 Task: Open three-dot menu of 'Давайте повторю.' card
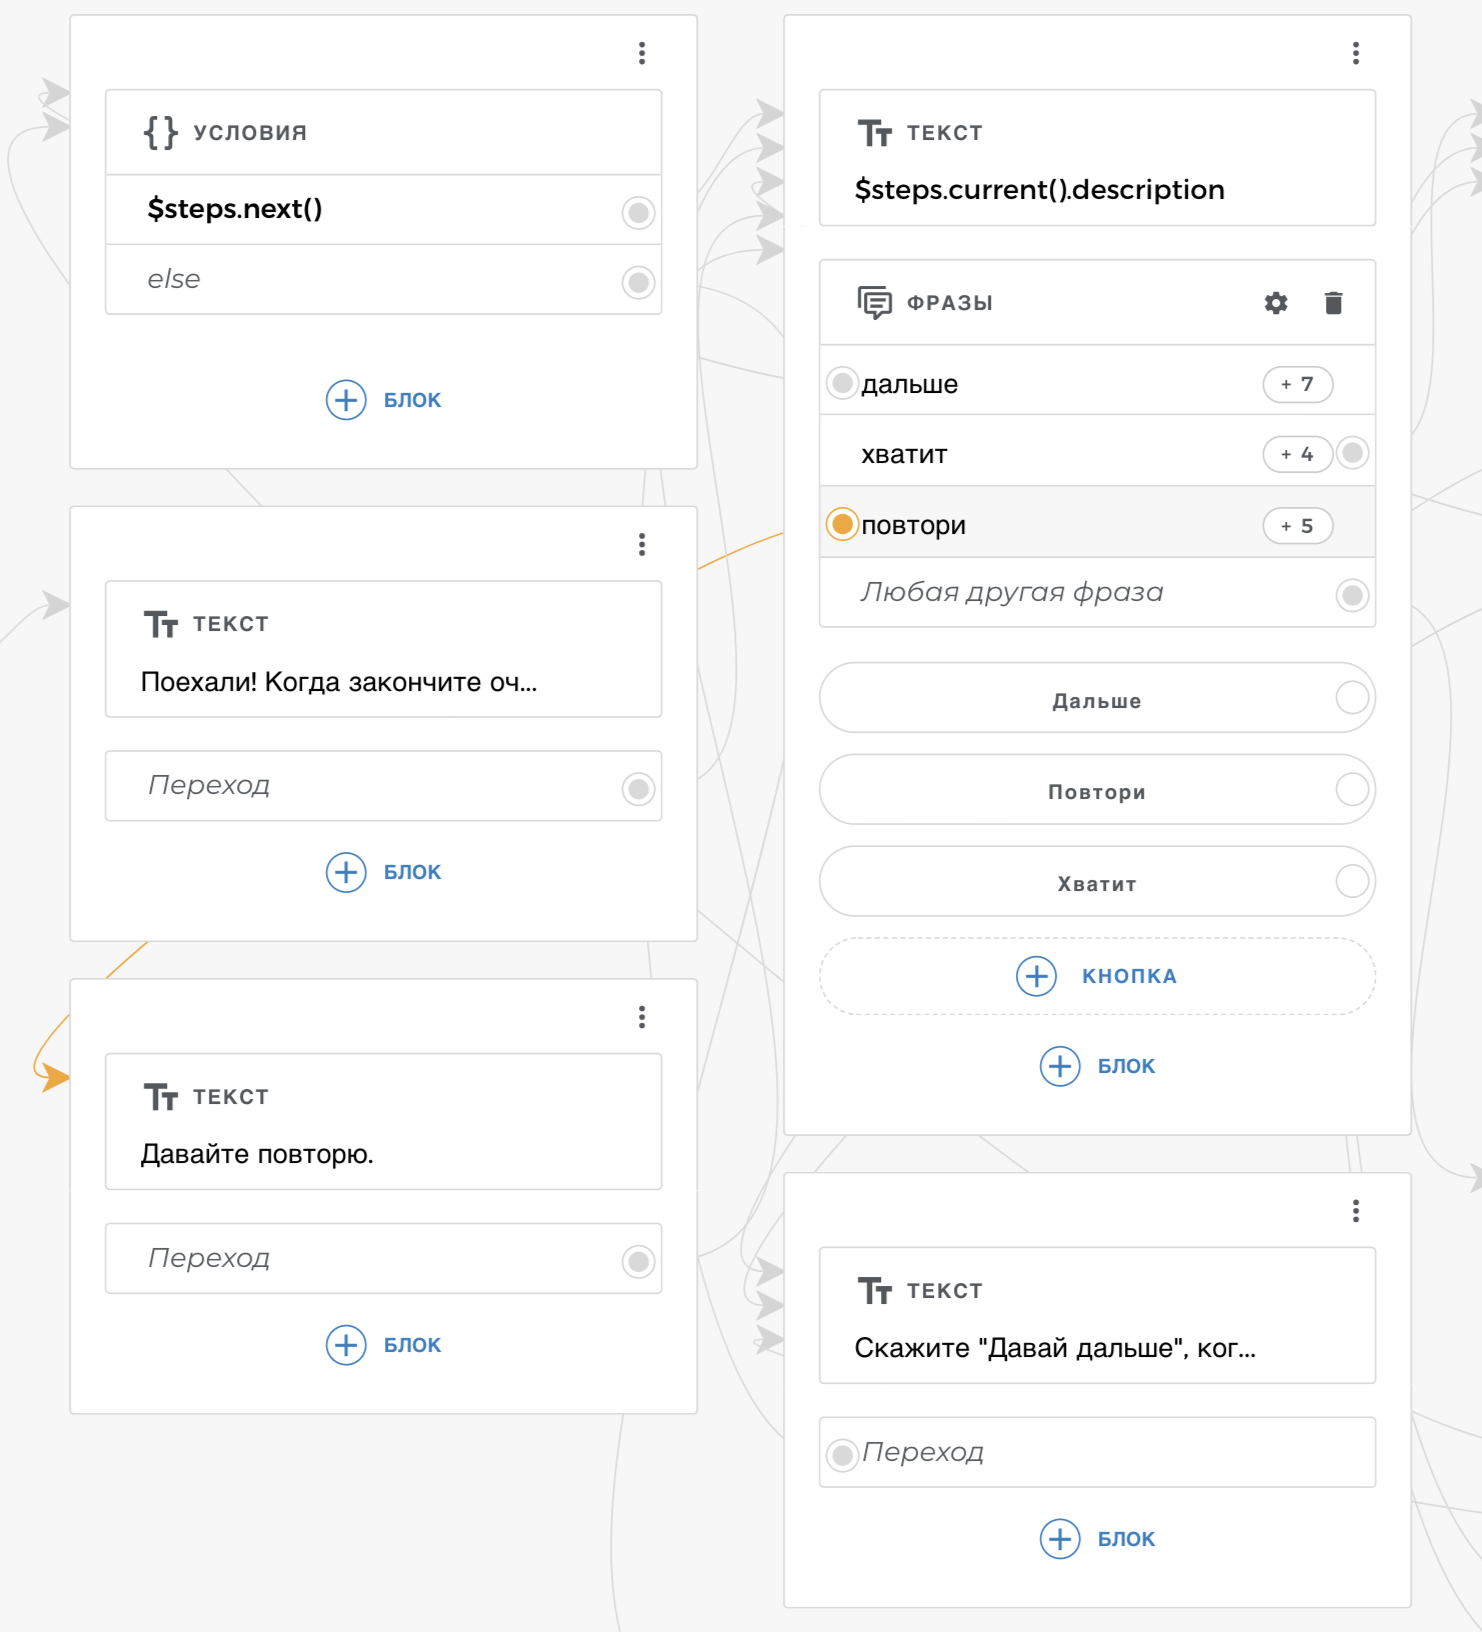(x=642, y=1017)
